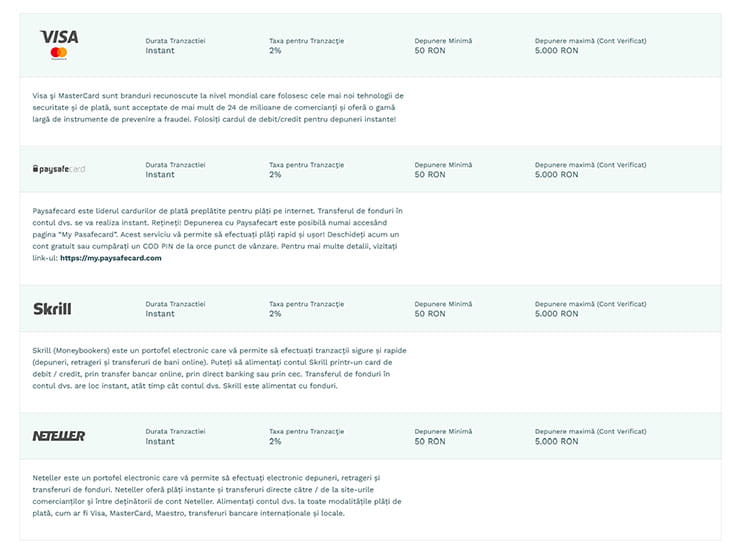Select Neteller's Depunere maximă 5.000 RON
The image size is (741, 550).
pos(556,441)
